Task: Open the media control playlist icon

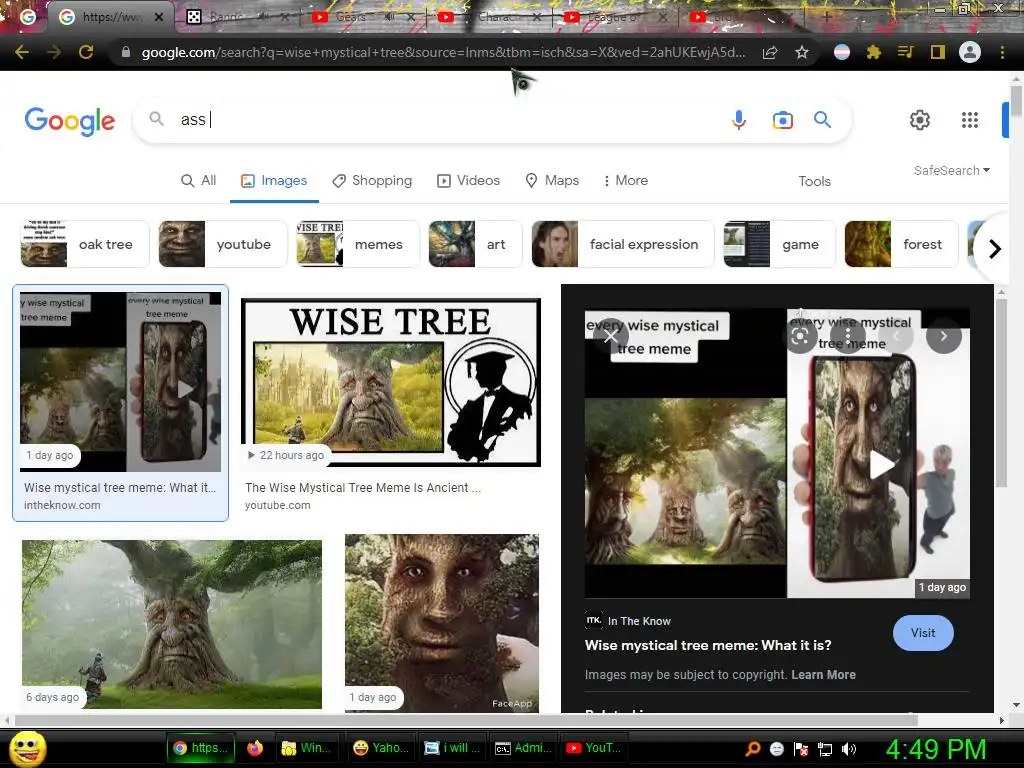Action: 905,52
